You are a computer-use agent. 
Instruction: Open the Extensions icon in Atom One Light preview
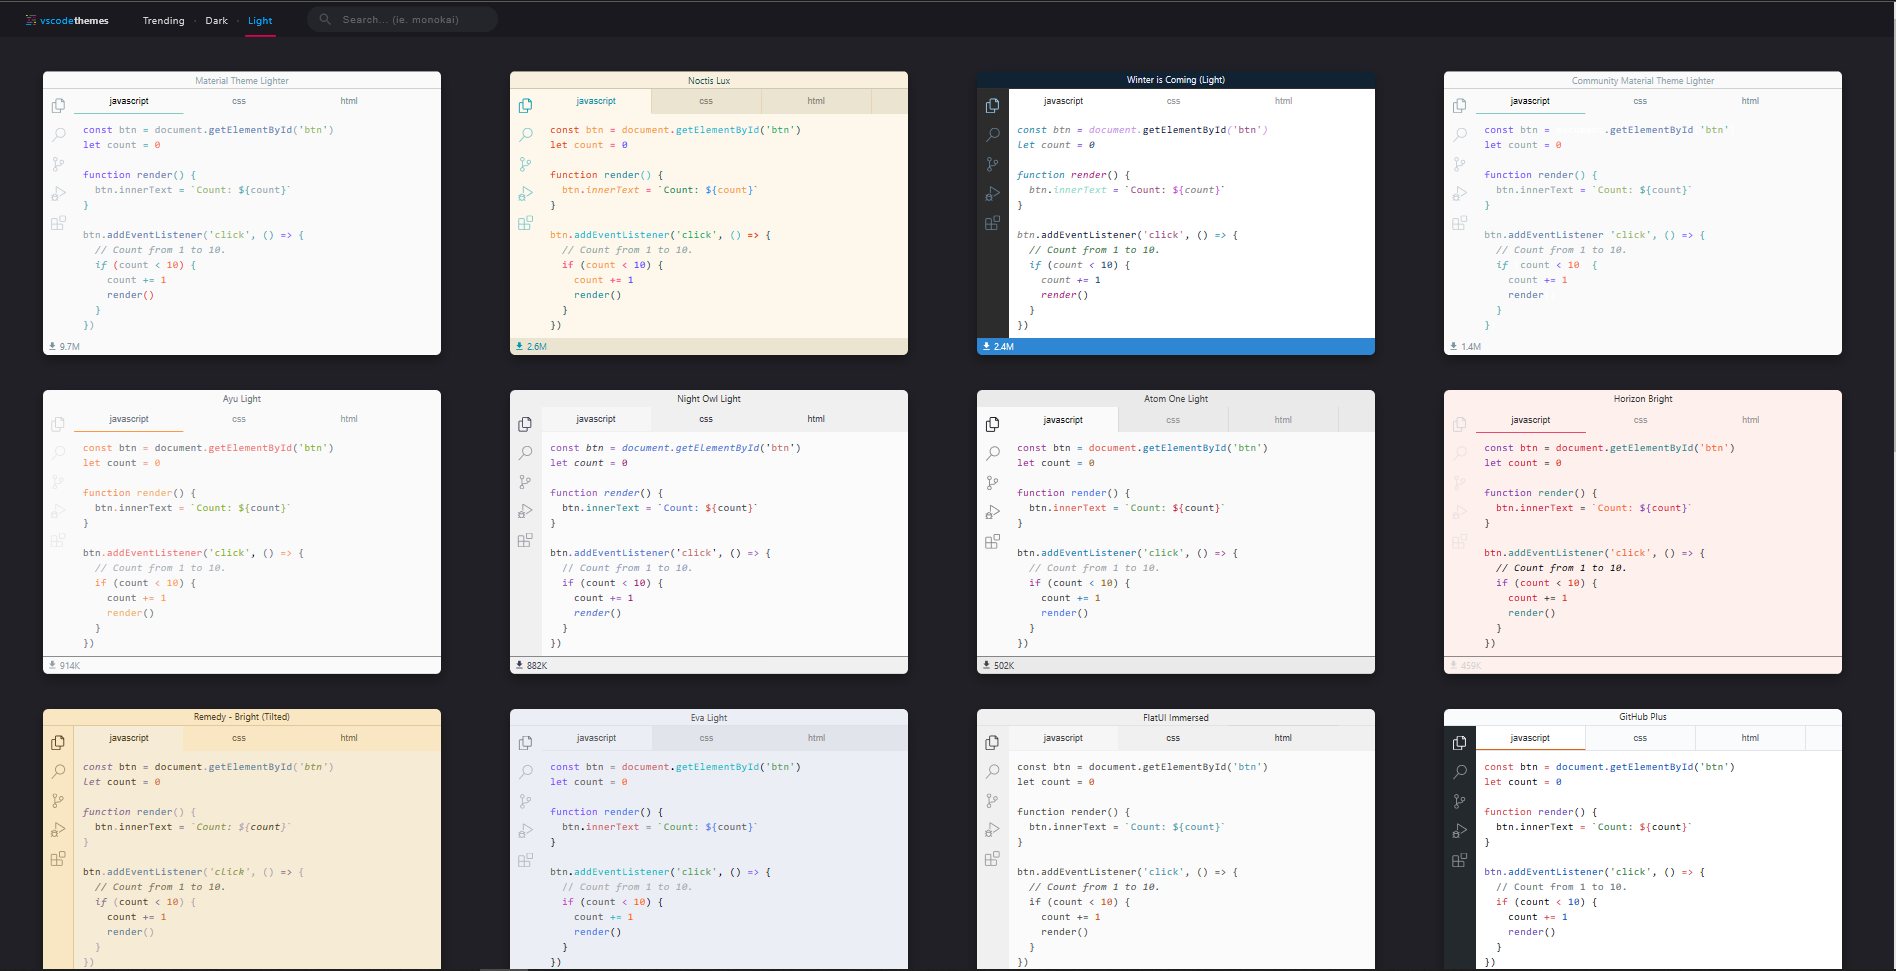[992, 541]
